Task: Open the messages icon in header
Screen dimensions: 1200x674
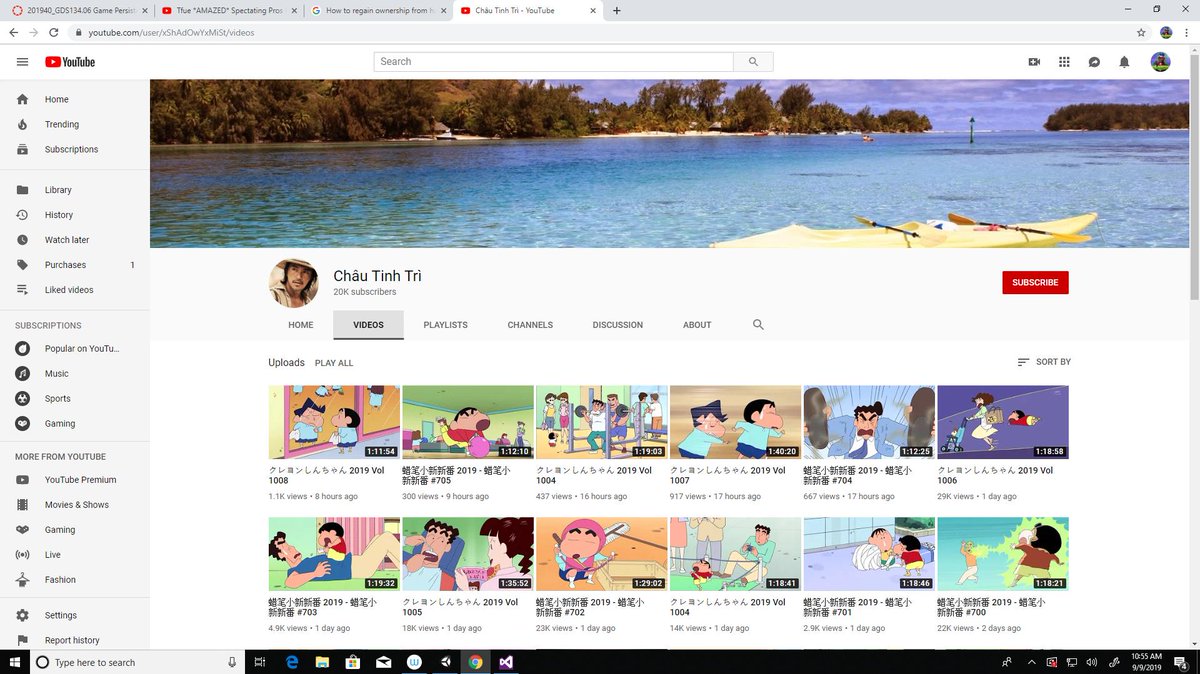Action: [1094, 62]
